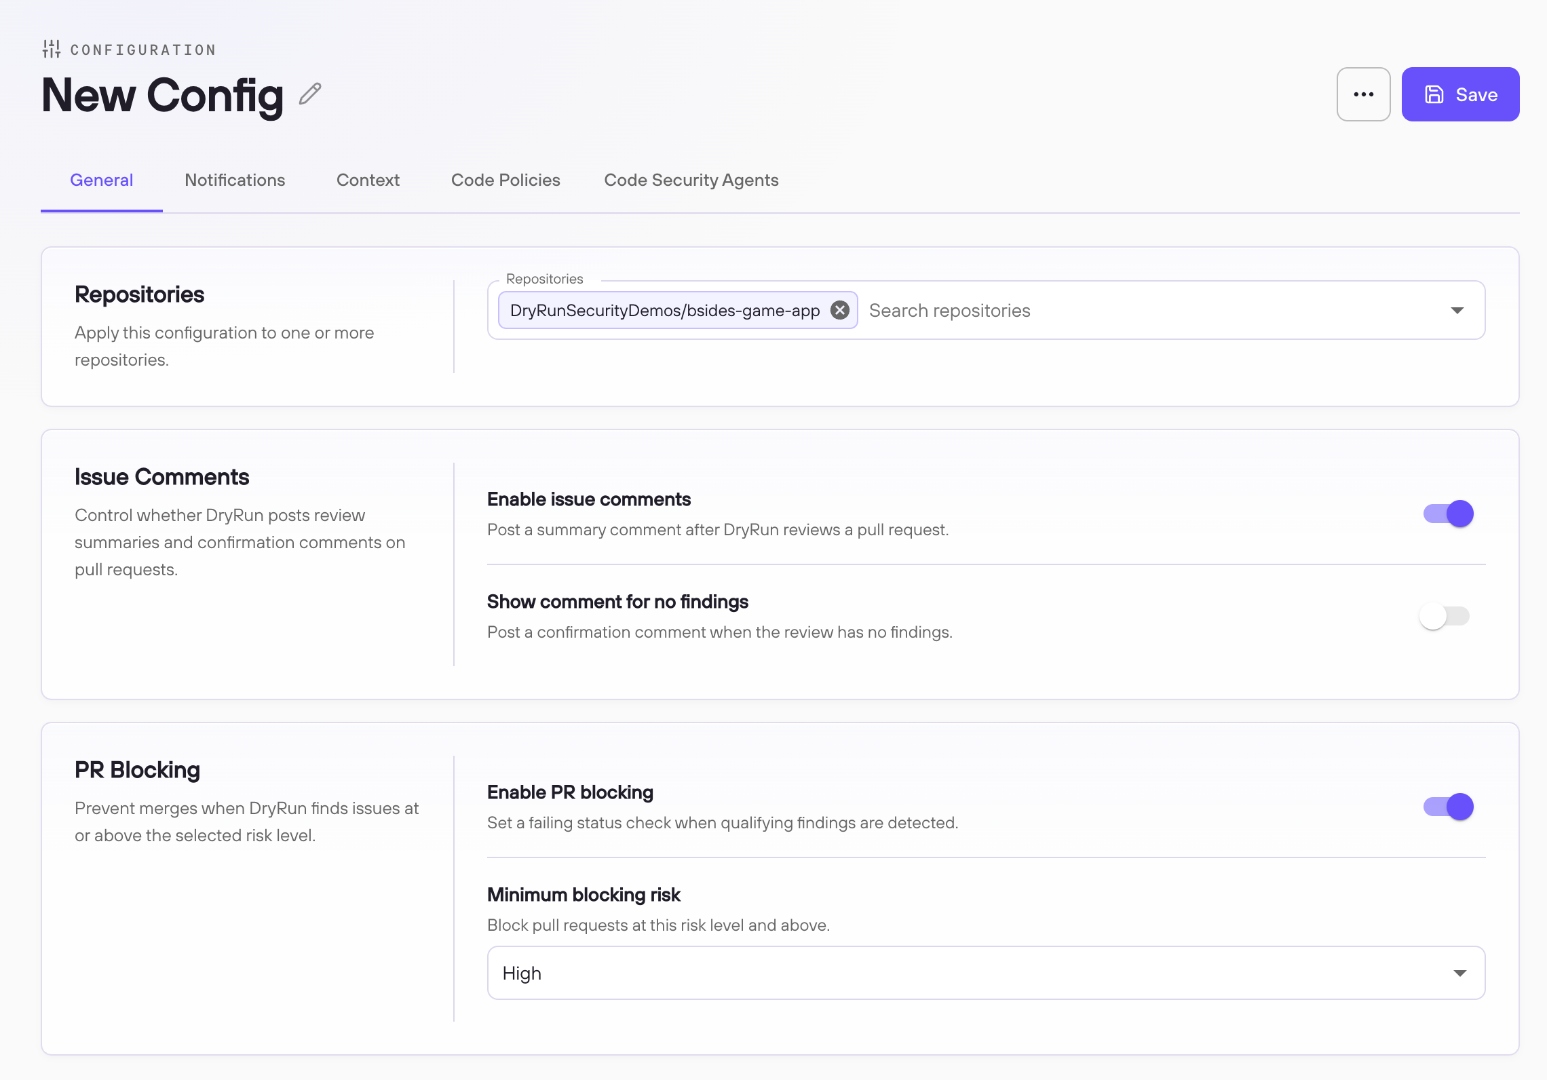
Task: Click the configuration sliders icon in header
Action: 51,49
